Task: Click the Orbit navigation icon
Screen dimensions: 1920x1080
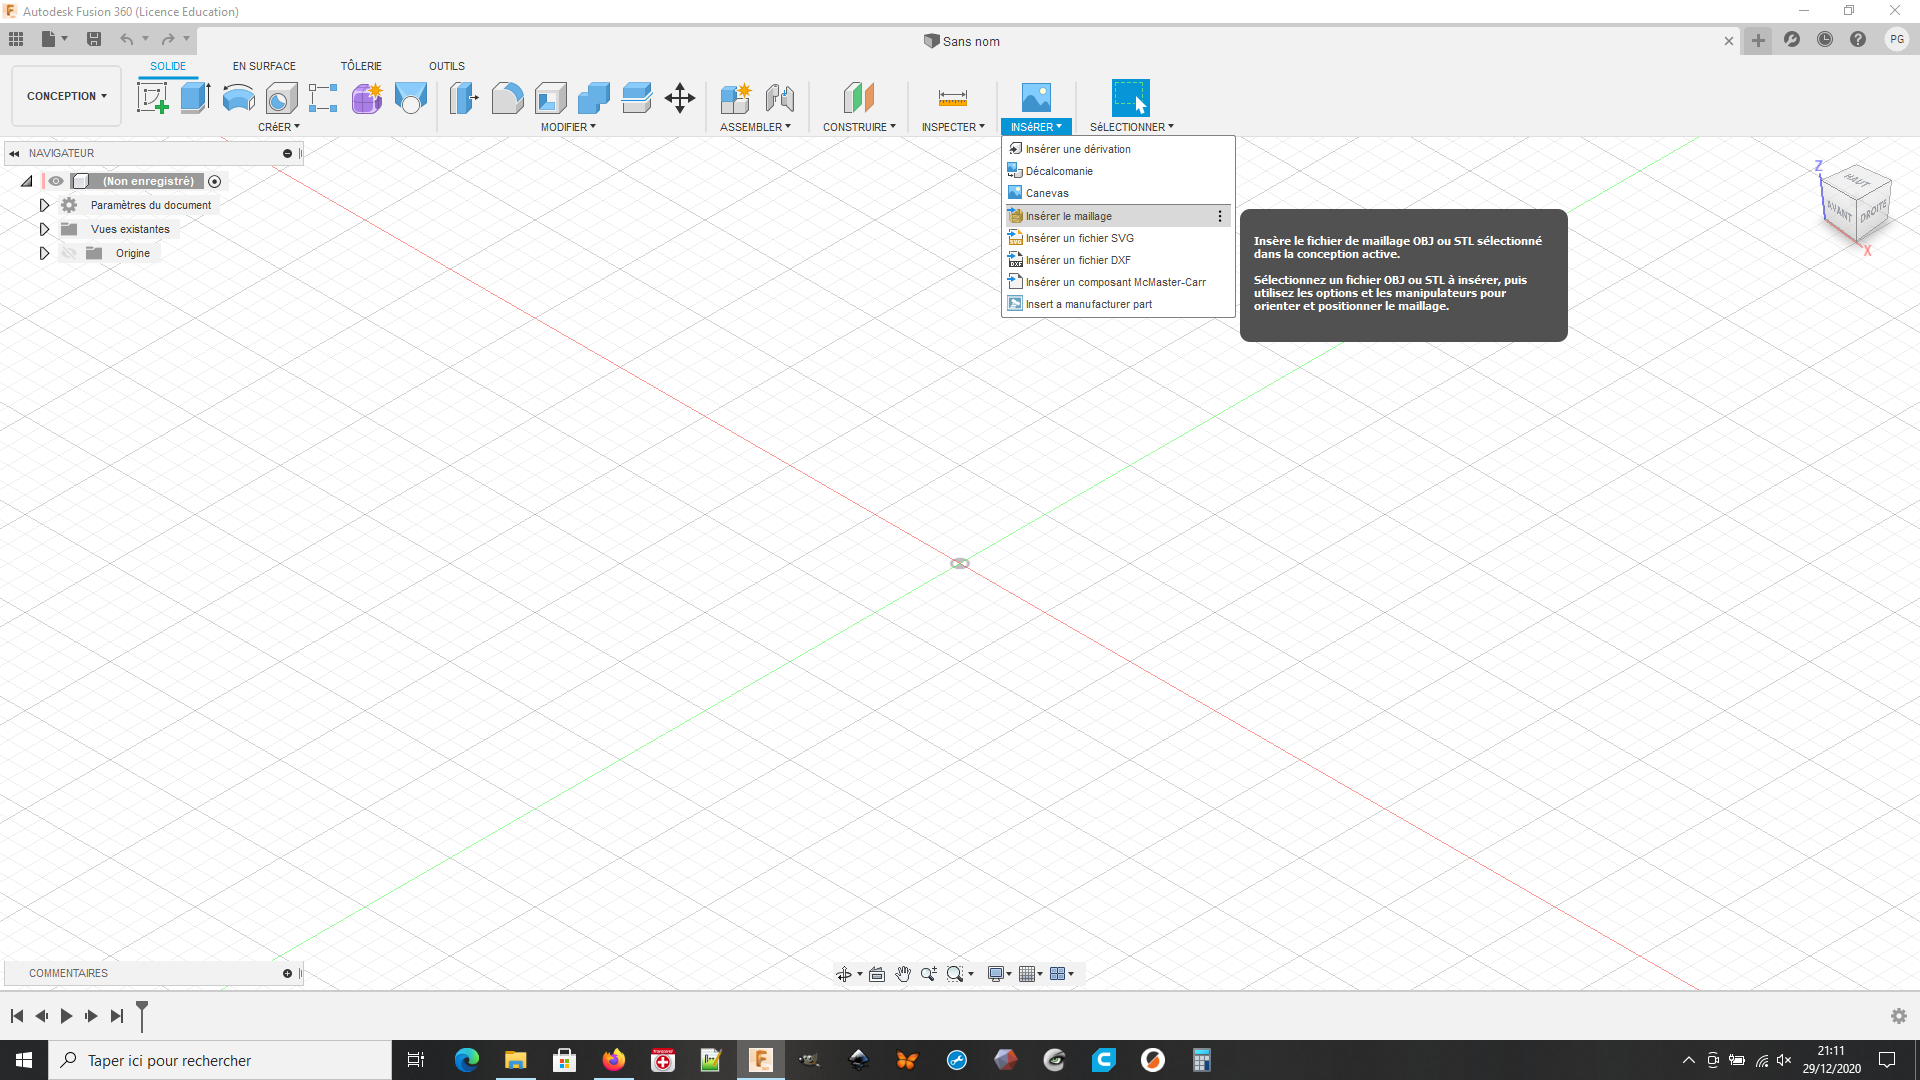Action: [844, 974]
